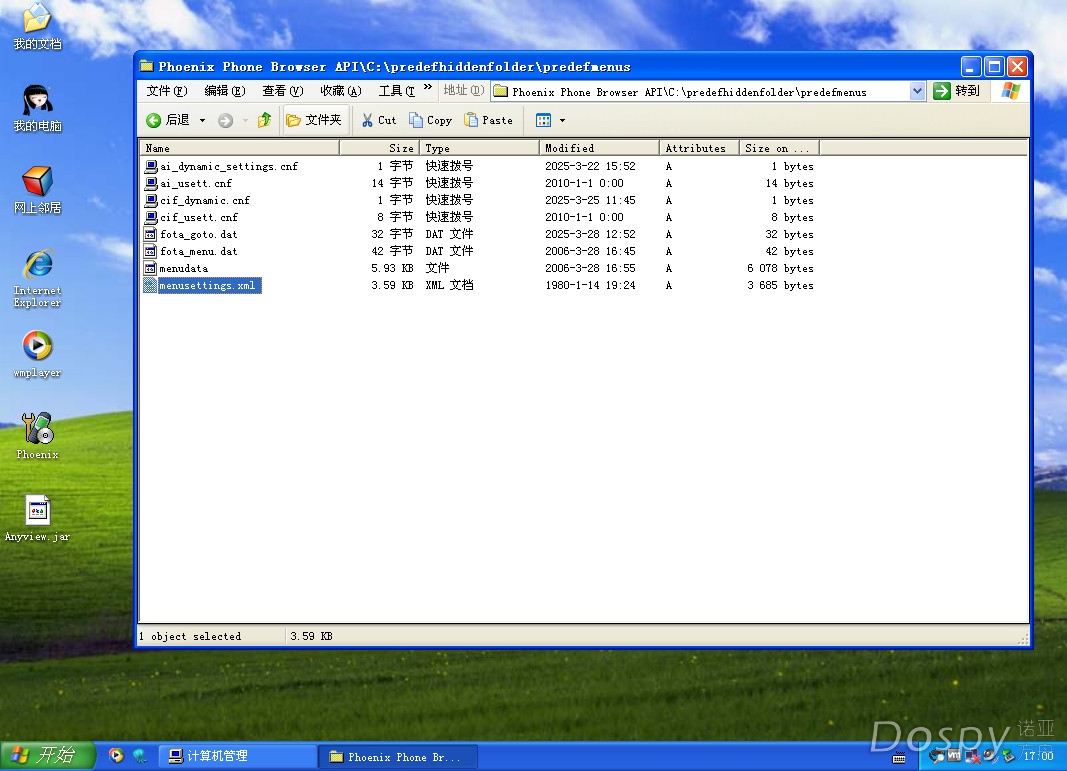Select the Anyview.jar desktop icon
This screenshot has height=771, width=1067.
(37, 519)
